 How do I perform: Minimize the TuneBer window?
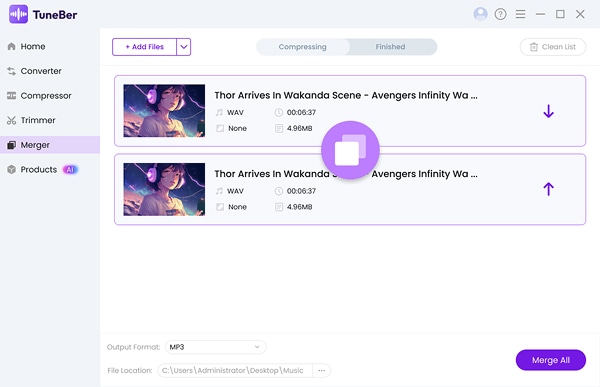tap(540, 14)
